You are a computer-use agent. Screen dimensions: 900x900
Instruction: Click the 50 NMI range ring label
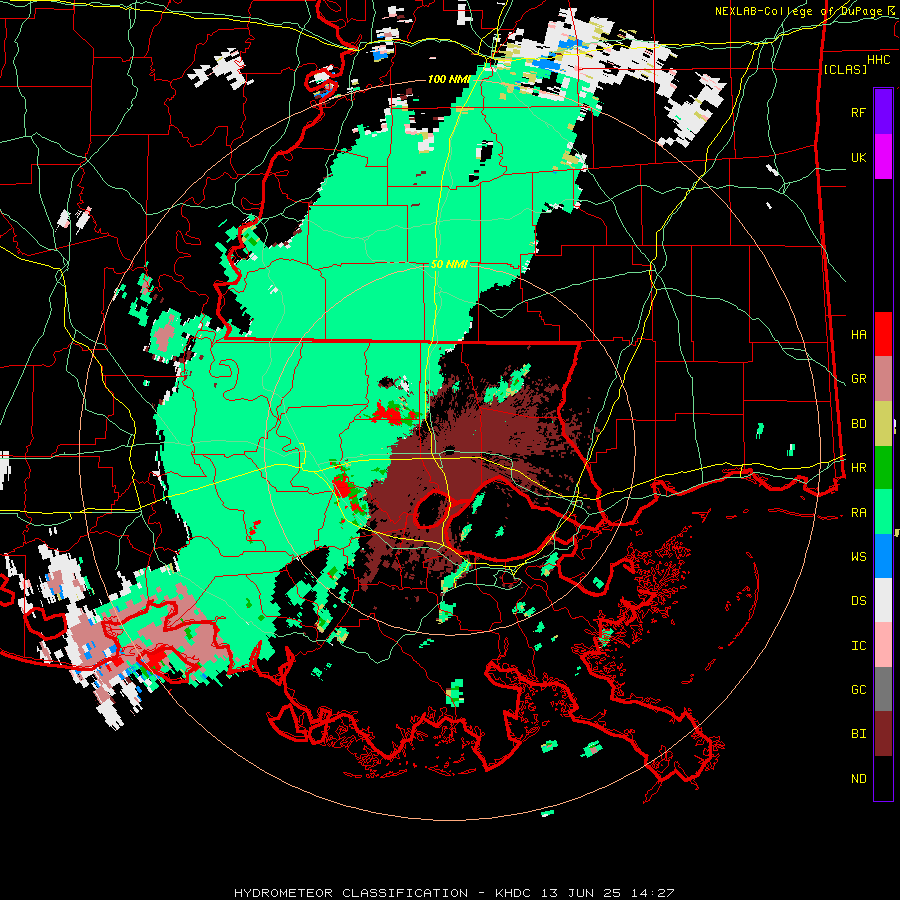click(449, 264)
